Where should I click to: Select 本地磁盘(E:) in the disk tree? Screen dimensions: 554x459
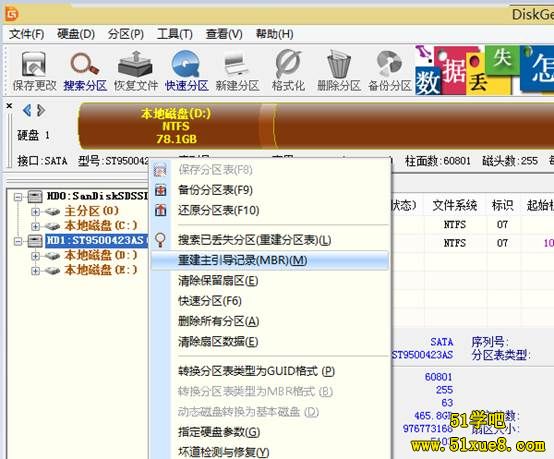[x=101, y=270]
